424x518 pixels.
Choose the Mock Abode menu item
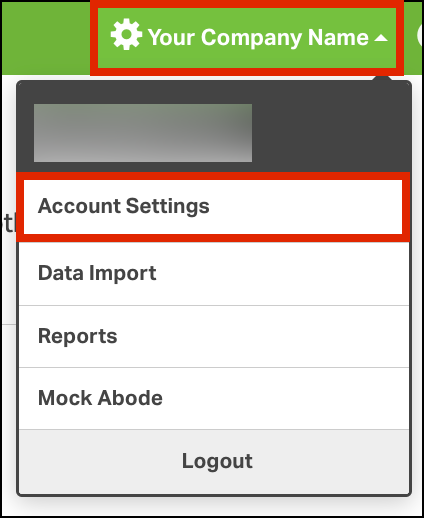pyautogui.click(x=213, y=398)
